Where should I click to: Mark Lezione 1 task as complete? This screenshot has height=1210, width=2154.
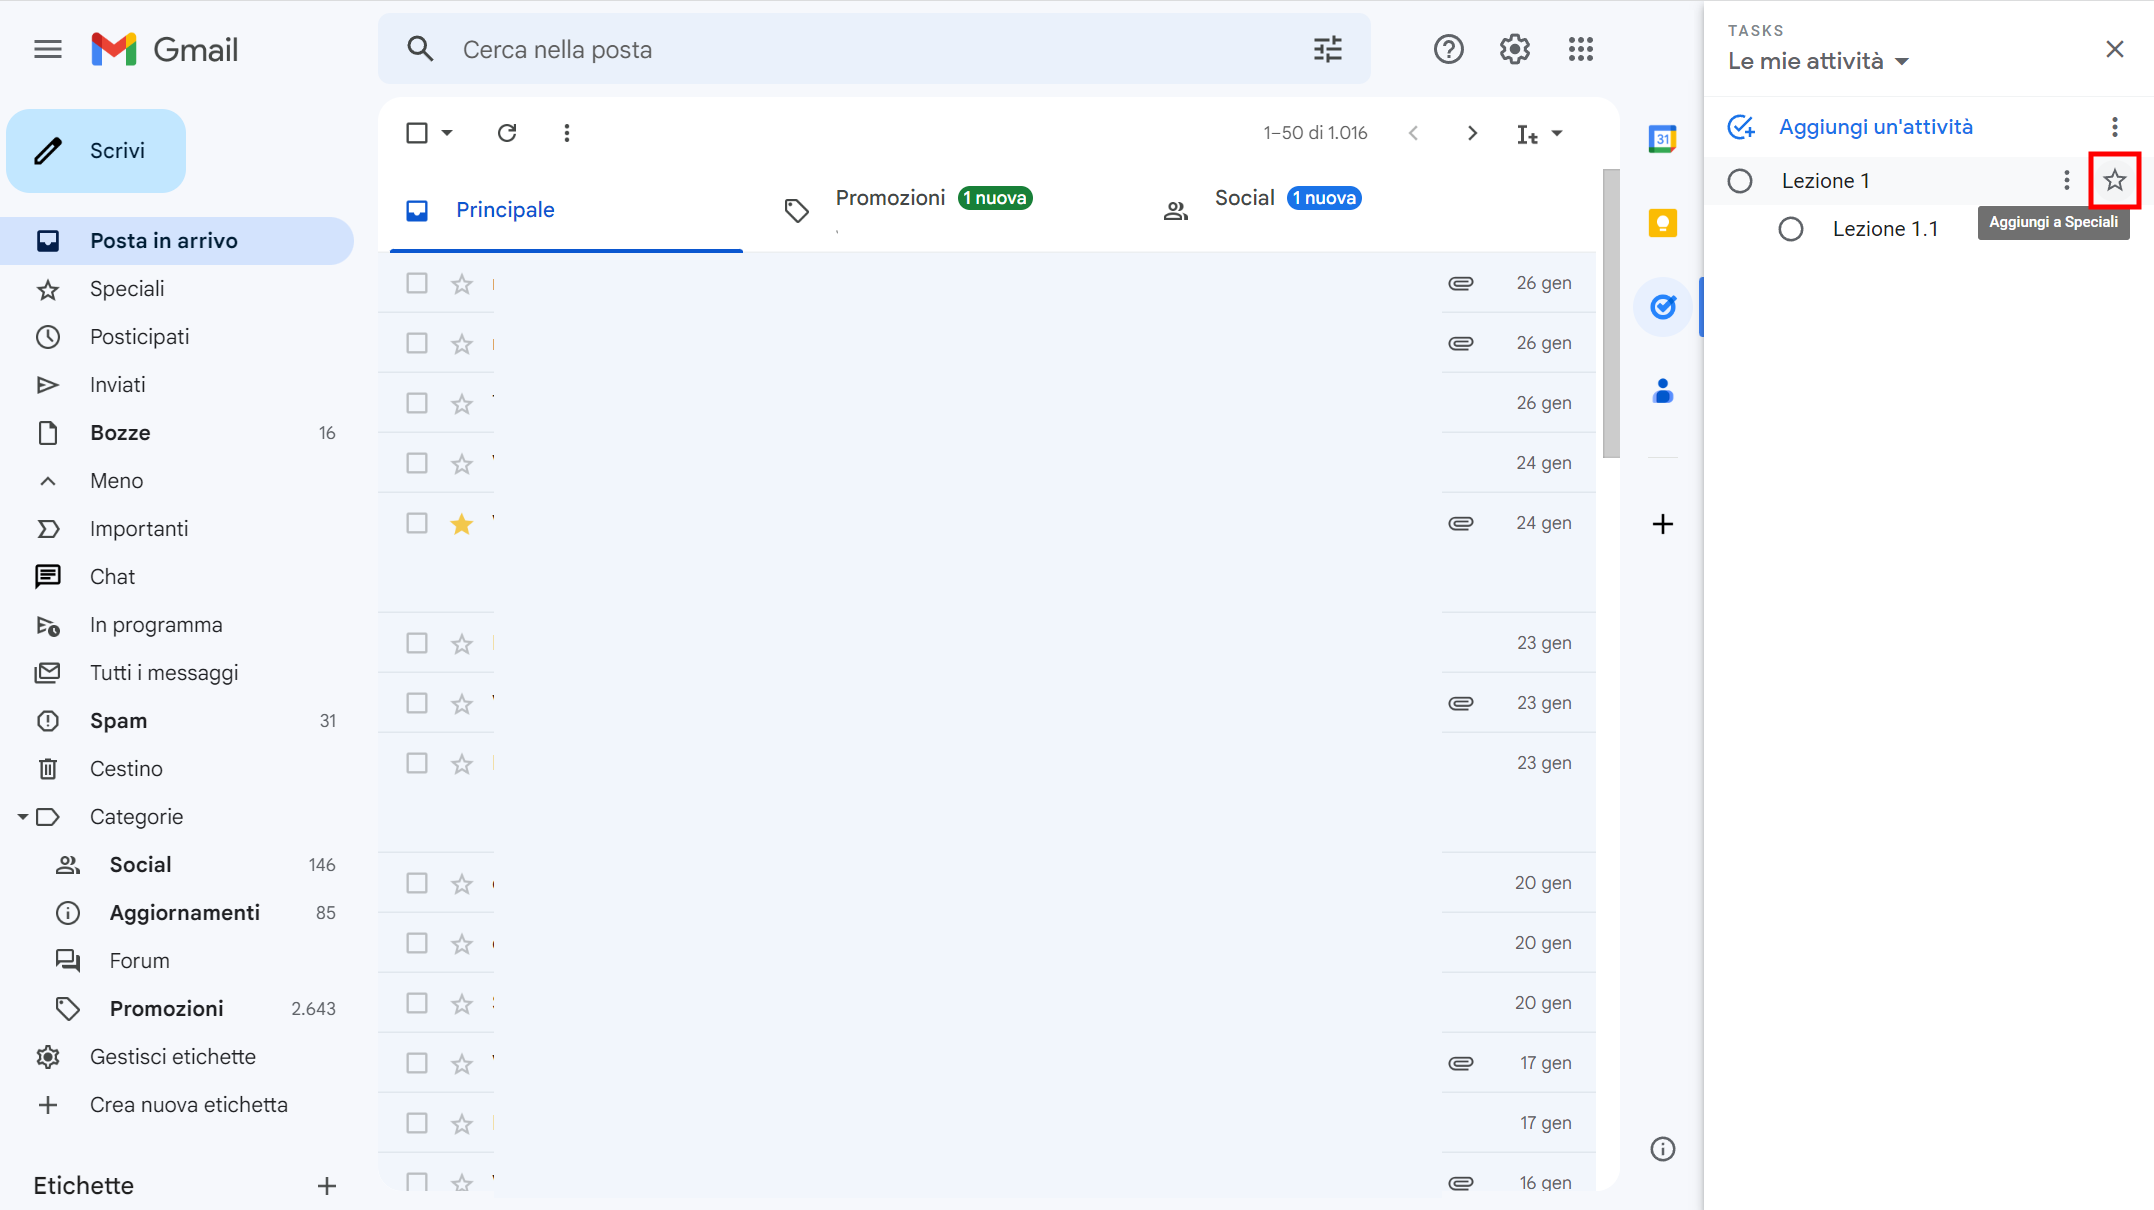[1740, 181]
